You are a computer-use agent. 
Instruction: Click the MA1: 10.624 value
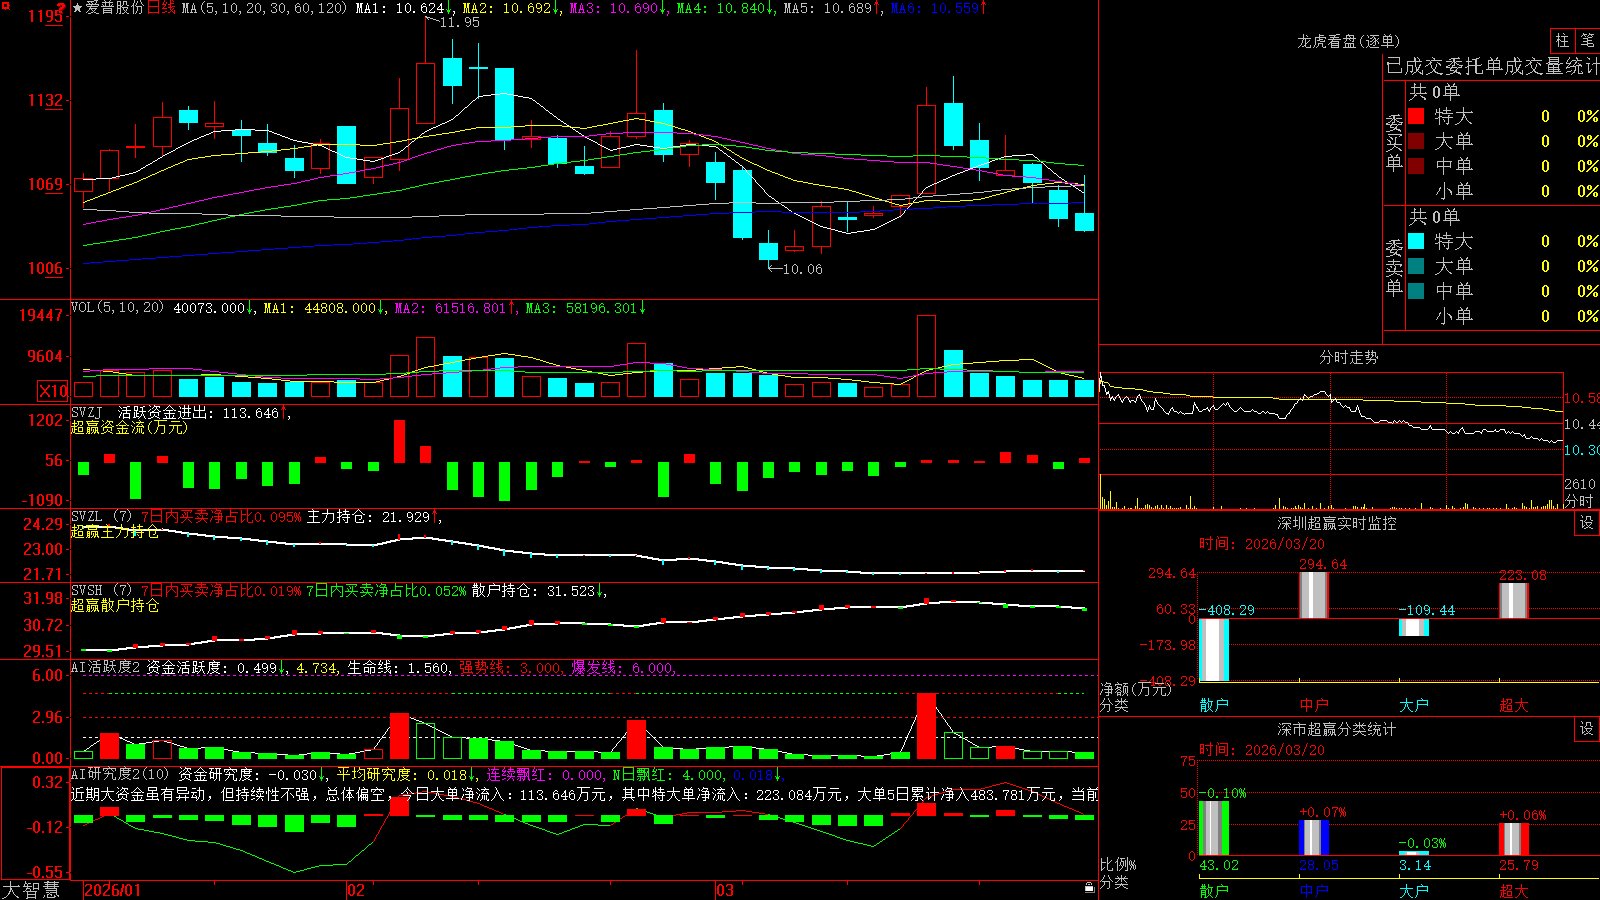point(403,8)
